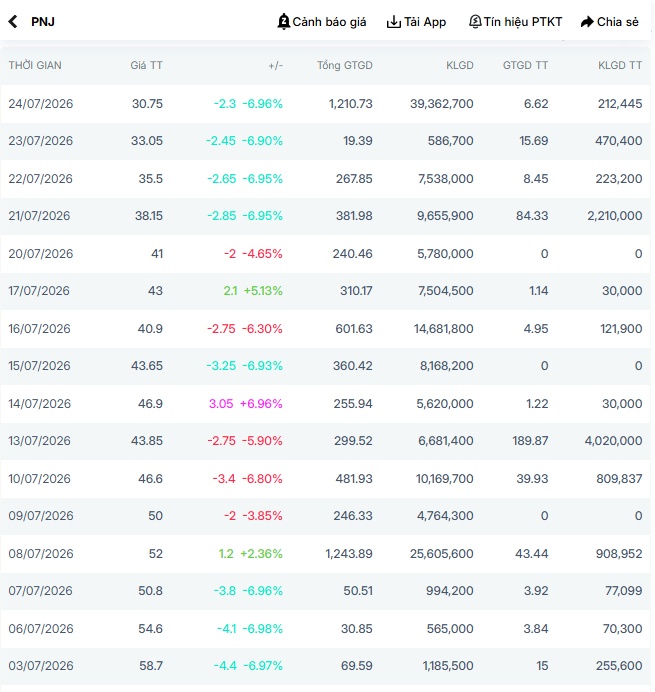655x692 pixels.
Task: Open the Cảnh báo giá price alert
Action: tap(329, 22)
